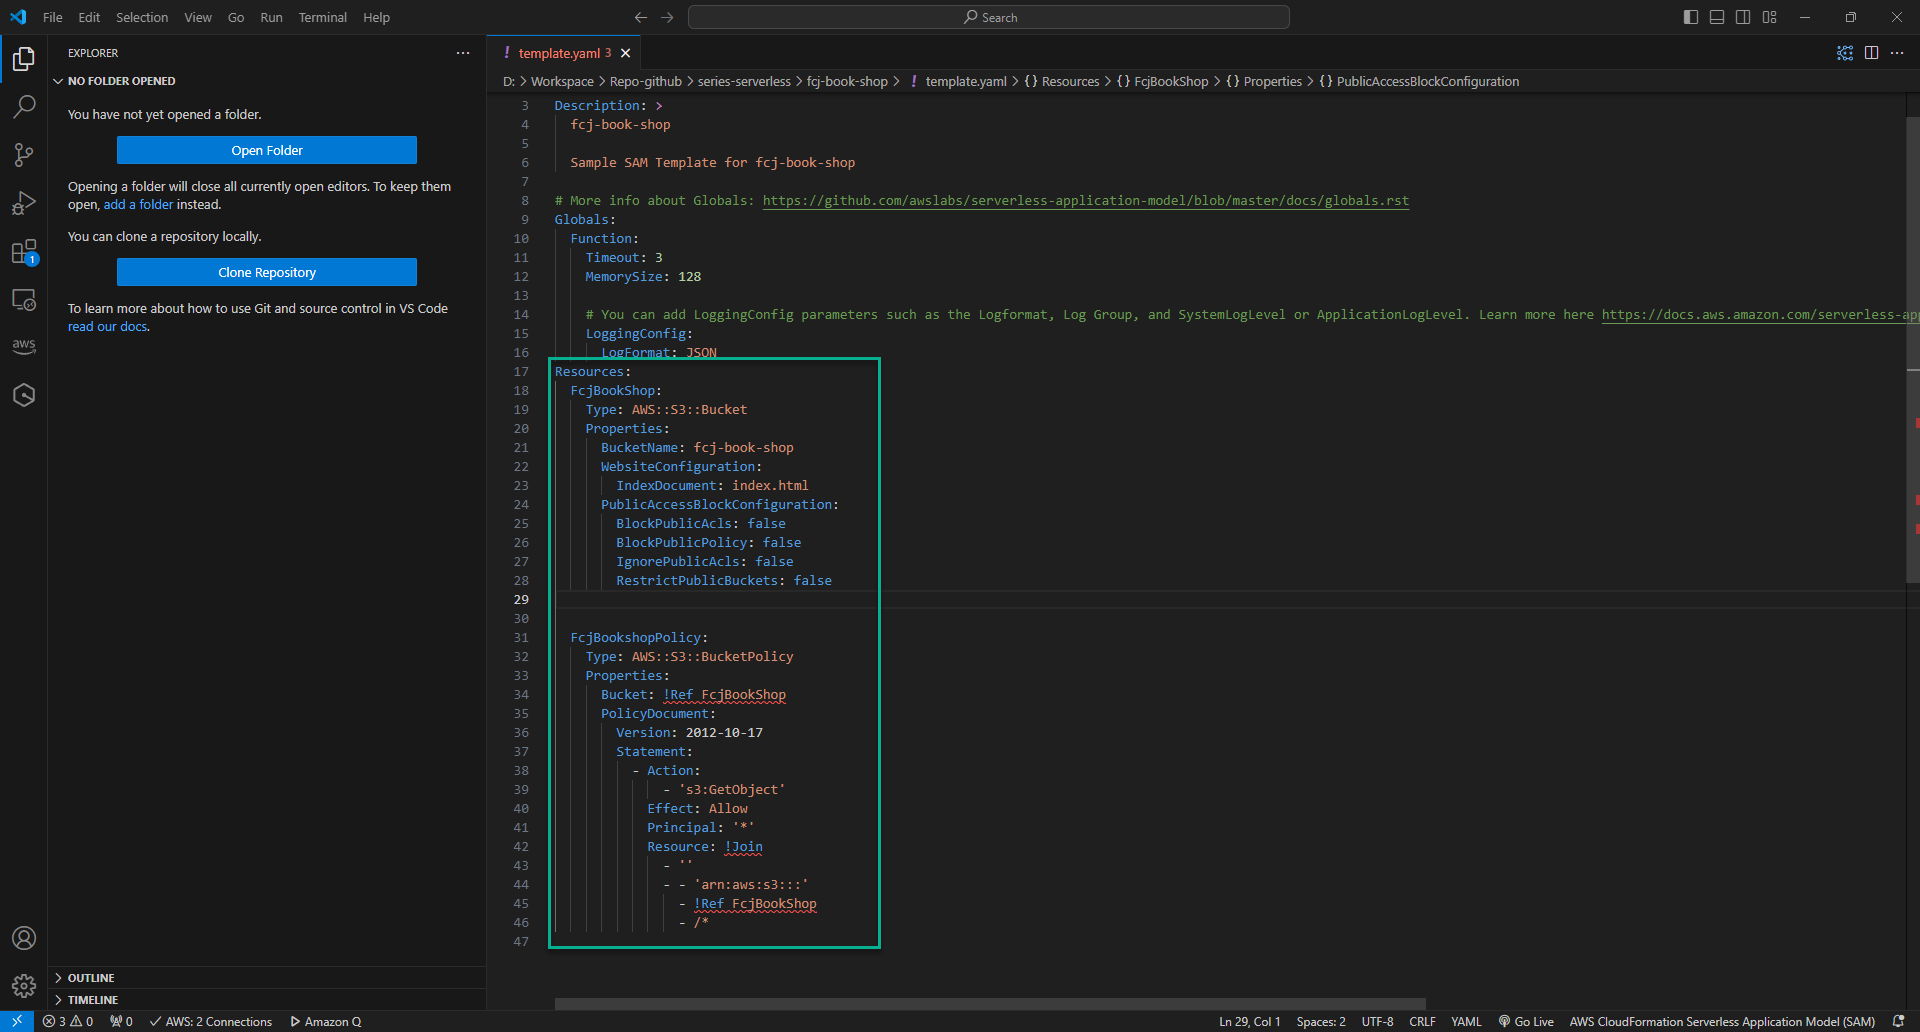This screenshot has height=1032, width=1920.
Task: Open the Selection menu
Action: click(142, 17)
